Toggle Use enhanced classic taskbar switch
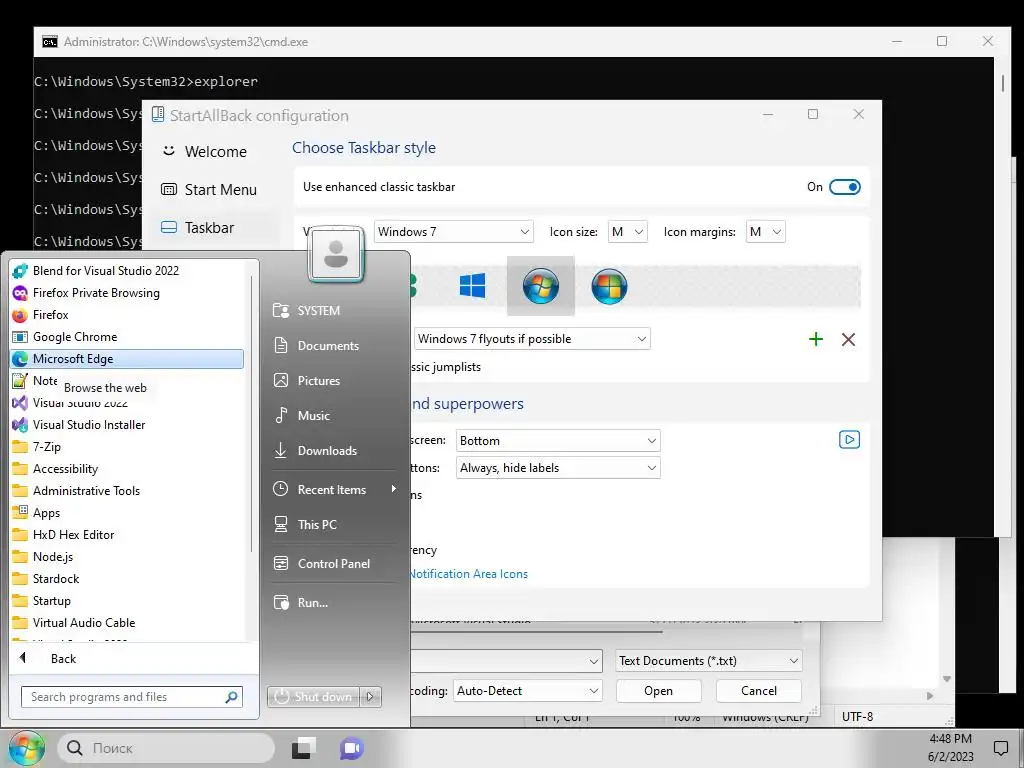The image size is (1024, 768). click(x=844, y=187)
